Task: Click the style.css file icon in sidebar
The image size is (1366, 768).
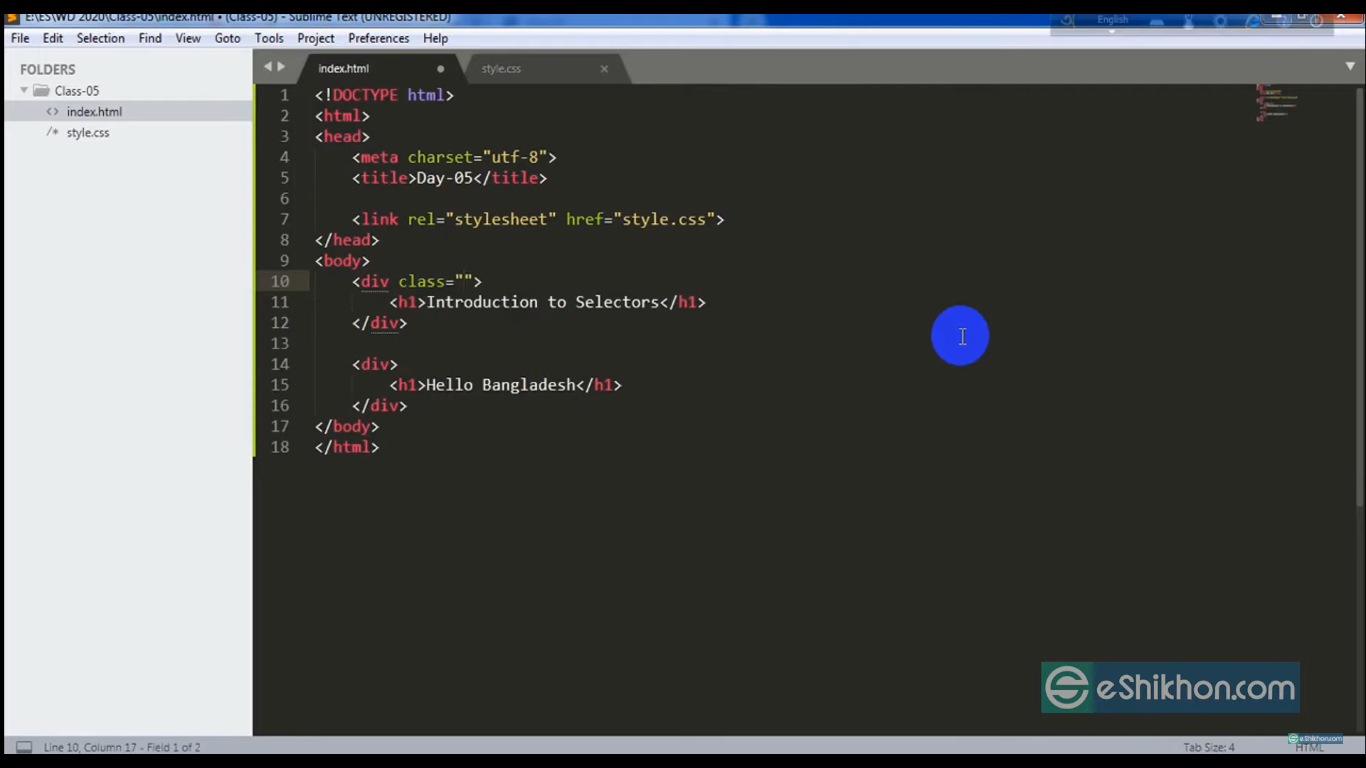Action: 51,132
